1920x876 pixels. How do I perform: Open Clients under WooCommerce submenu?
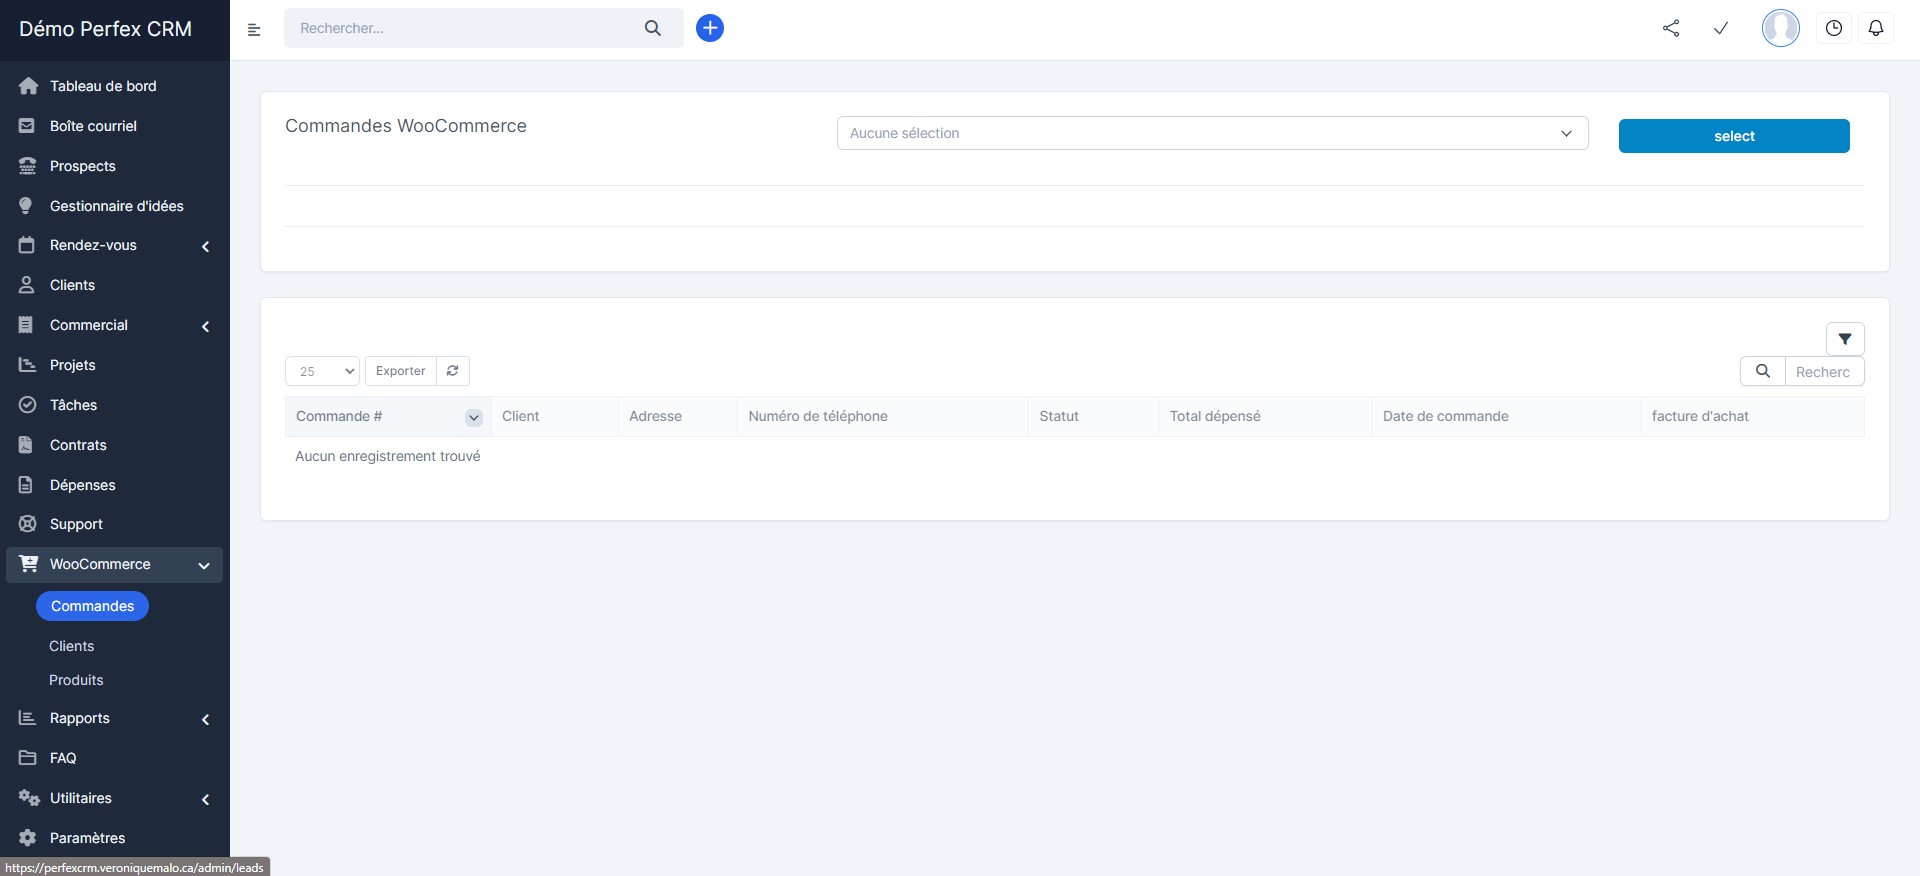(x=71, y=646)
